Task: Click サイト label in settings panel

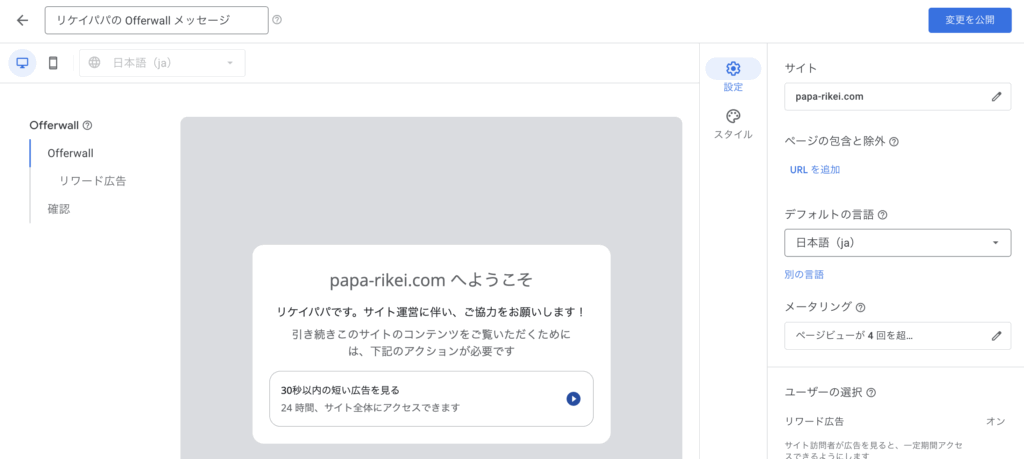Action: pos(800,68)
